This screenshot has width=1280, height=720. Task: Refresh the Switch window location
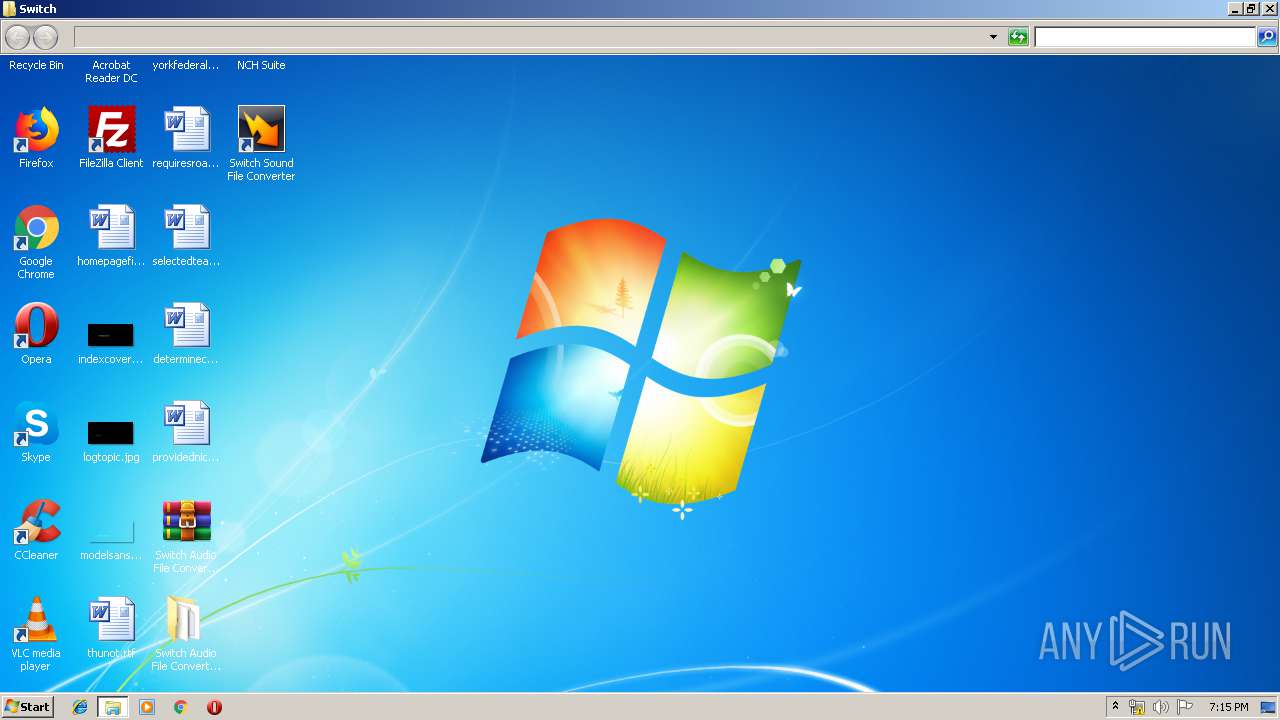[x=1018, y=37]
